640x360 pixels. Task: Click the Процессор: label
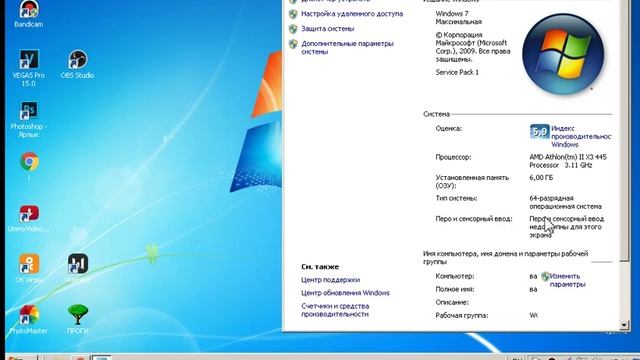(x=453, y=157)
